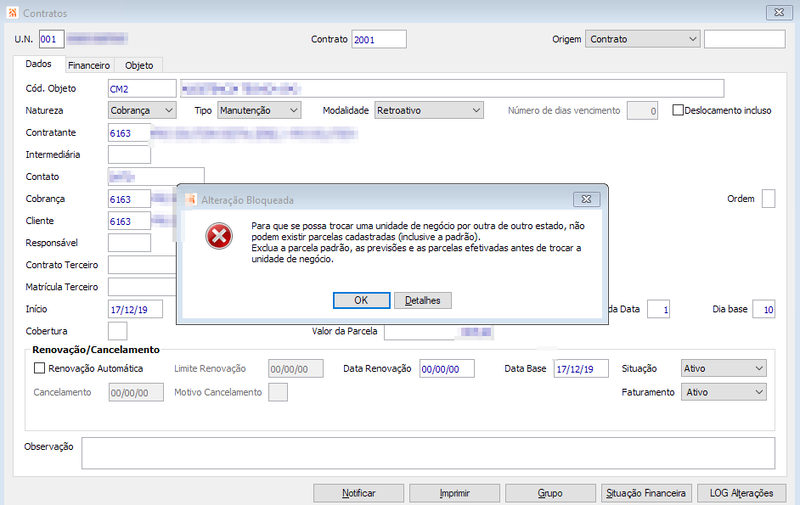Open the Situação dropdown
The image size is (800, 505).
coord(723,368)
